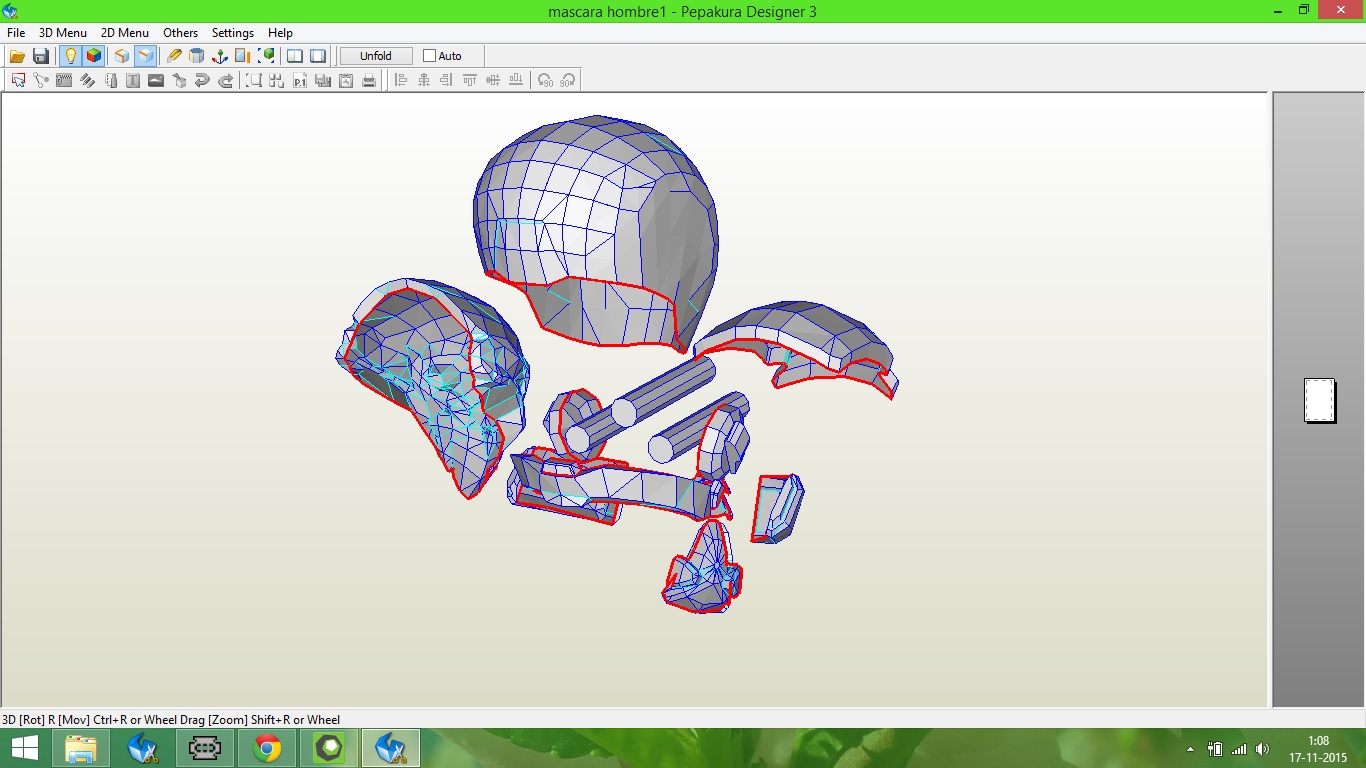Open the Settings menu
Image resolution: width=1366 pixels, height=768 pixels.
pyautogui.click(x=232, y=33)
